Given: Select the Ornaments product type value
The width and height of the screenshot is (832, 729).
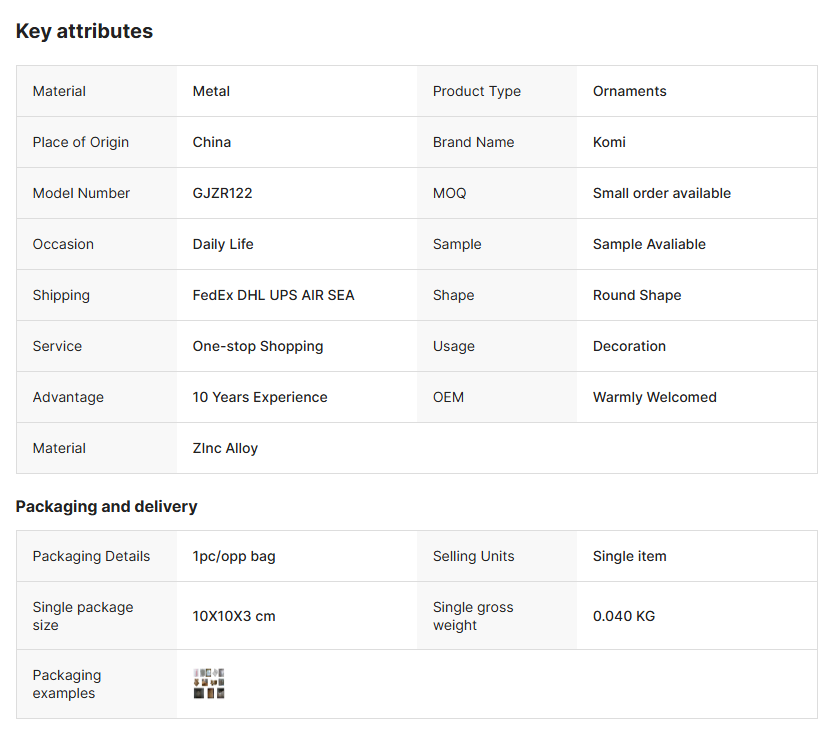Looking at the screenshot, I should click(x=629, y=91).
